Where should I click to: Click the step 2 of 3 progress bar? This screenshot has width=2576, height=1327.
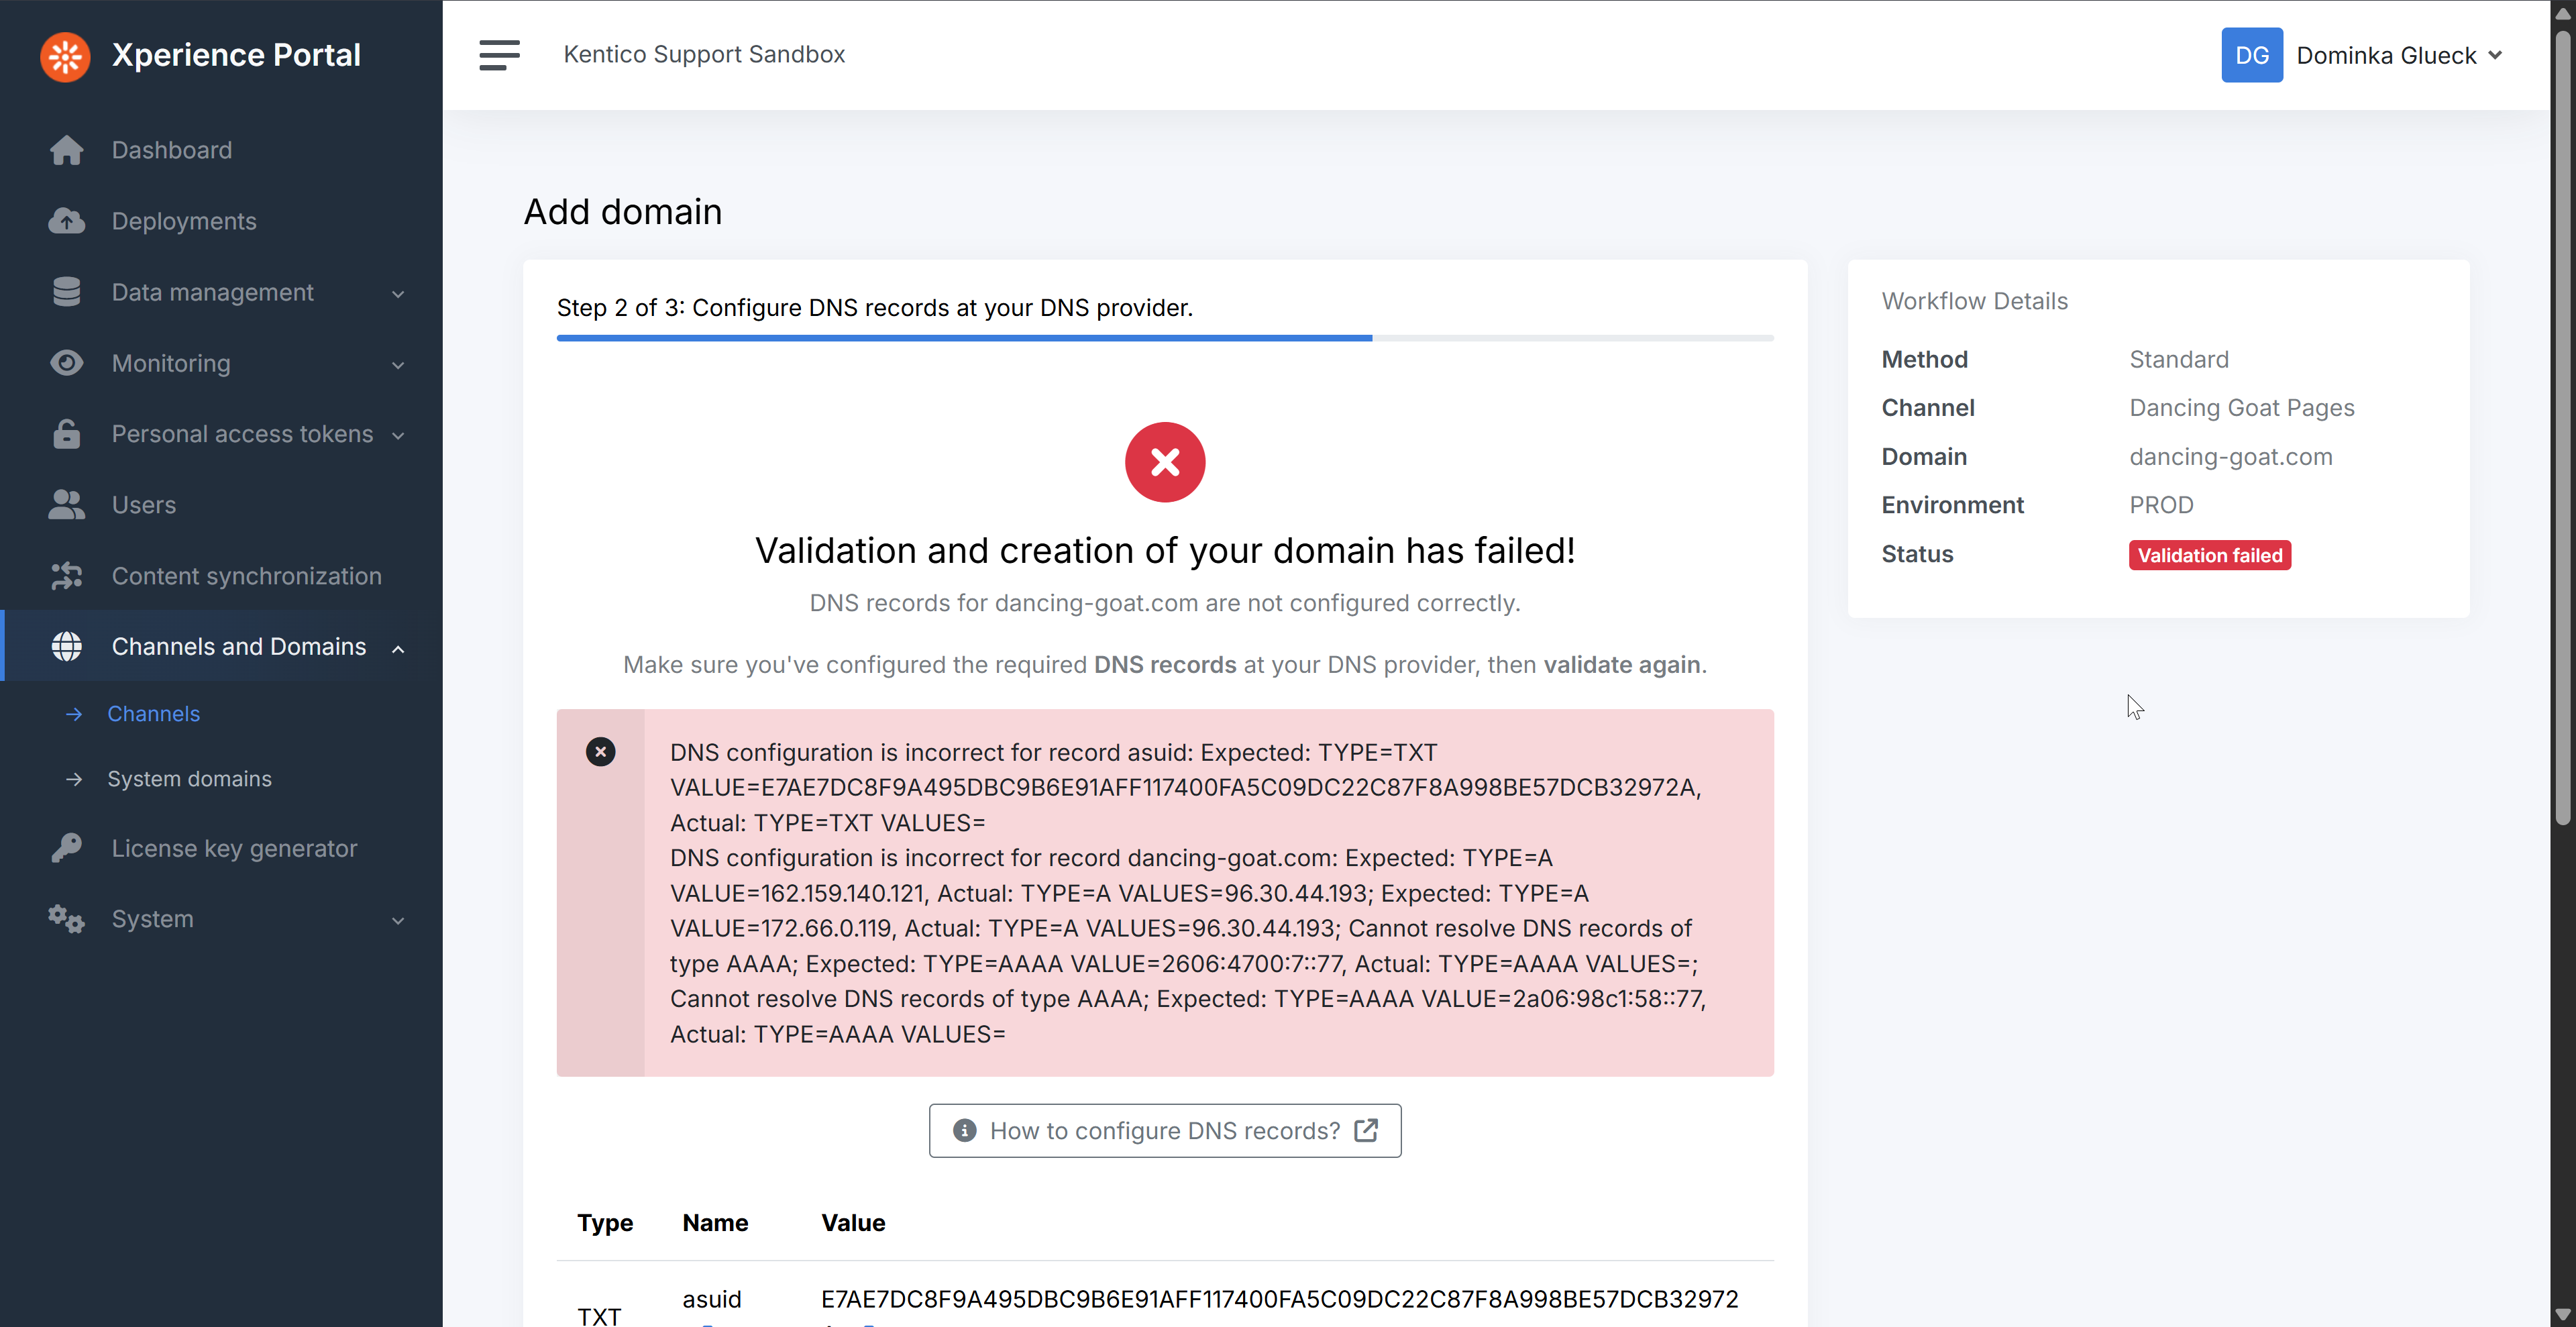[1165, 338]
